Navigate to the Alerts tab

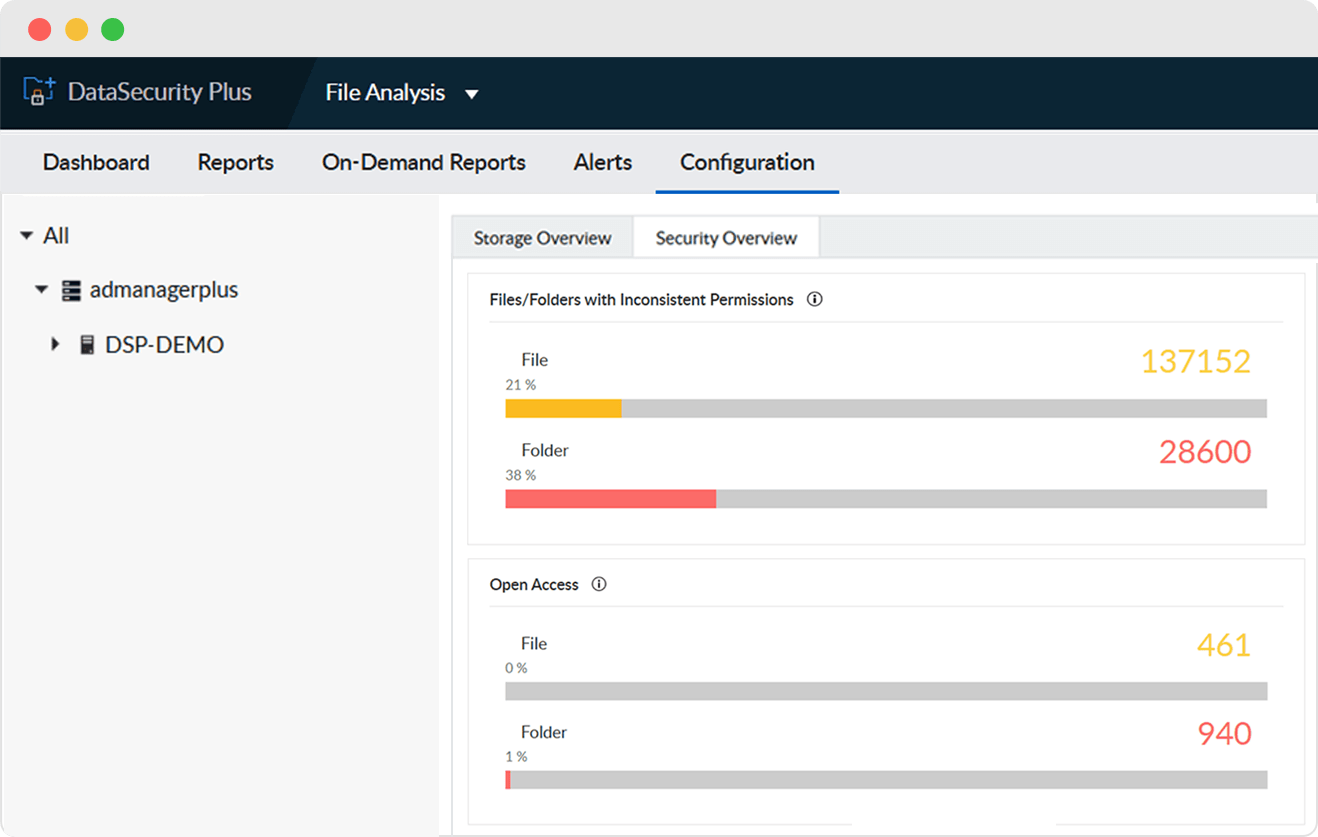pos(602,162)
